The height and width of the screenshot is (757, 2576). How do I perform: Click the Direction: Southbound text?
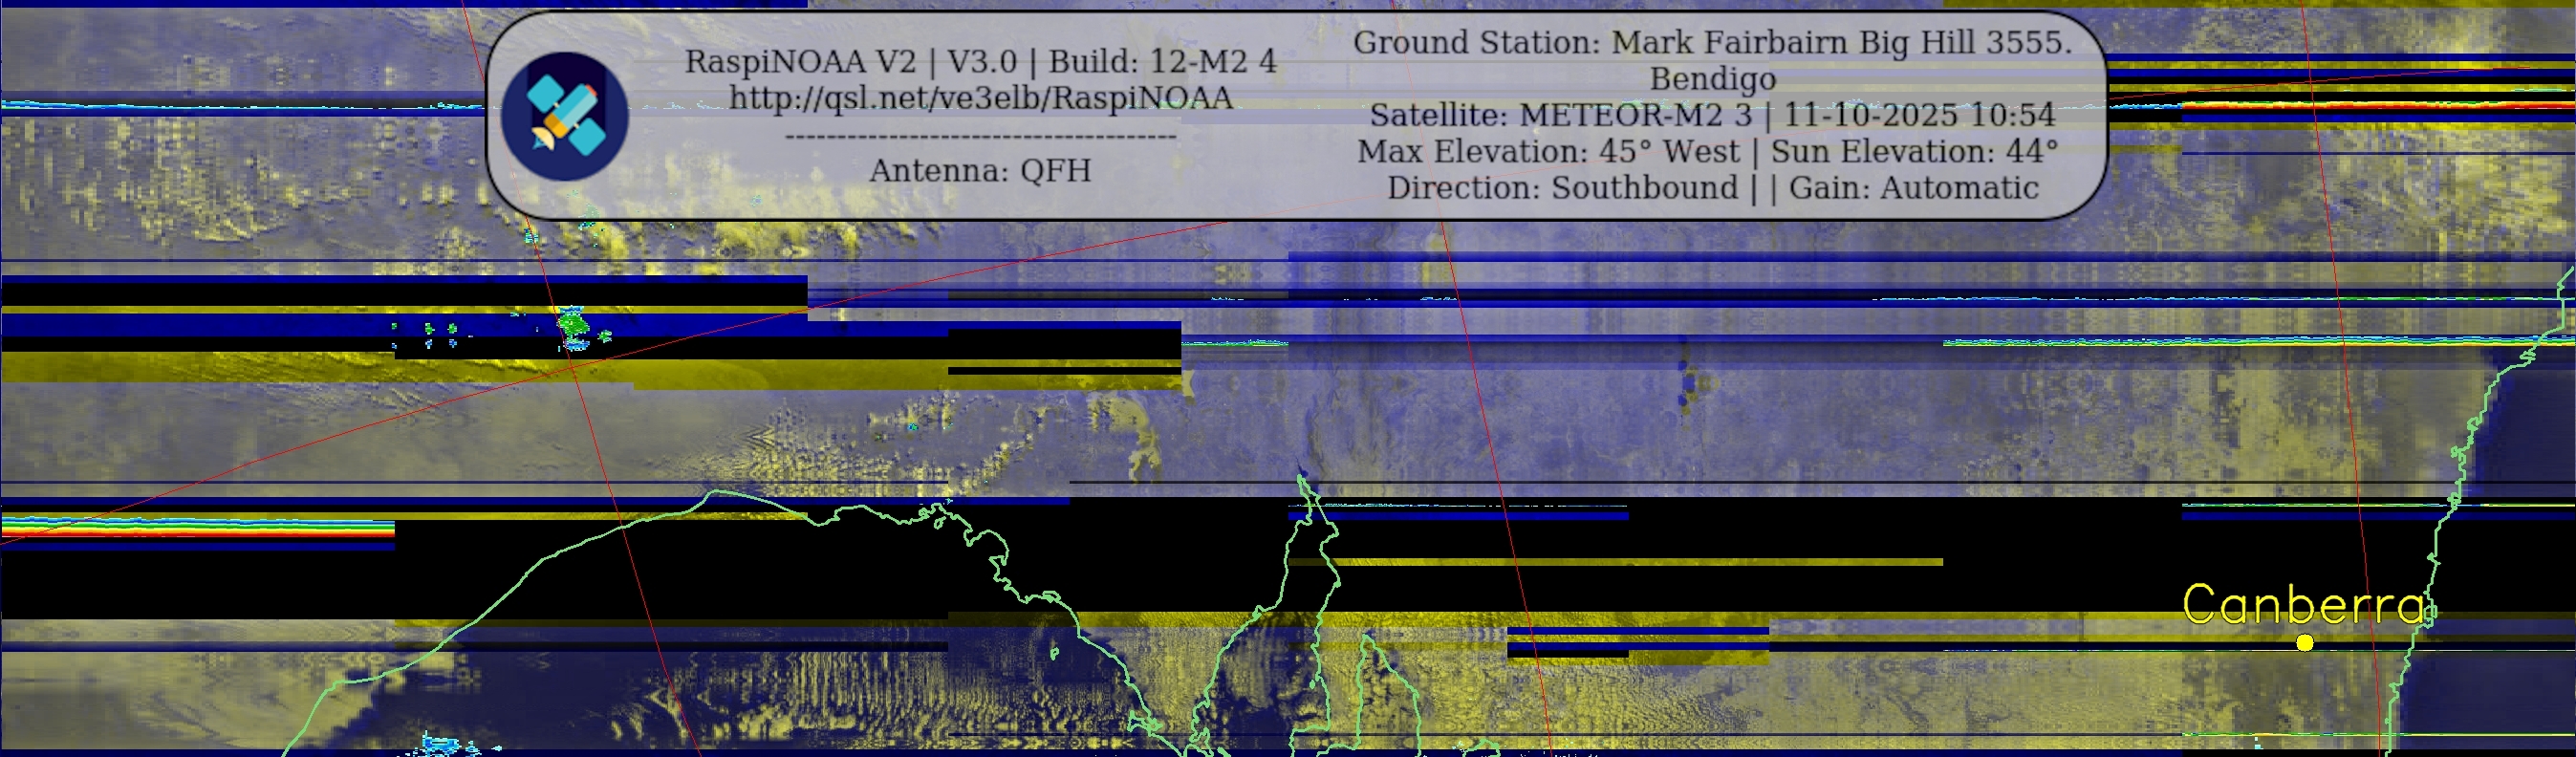(1562, 188)
